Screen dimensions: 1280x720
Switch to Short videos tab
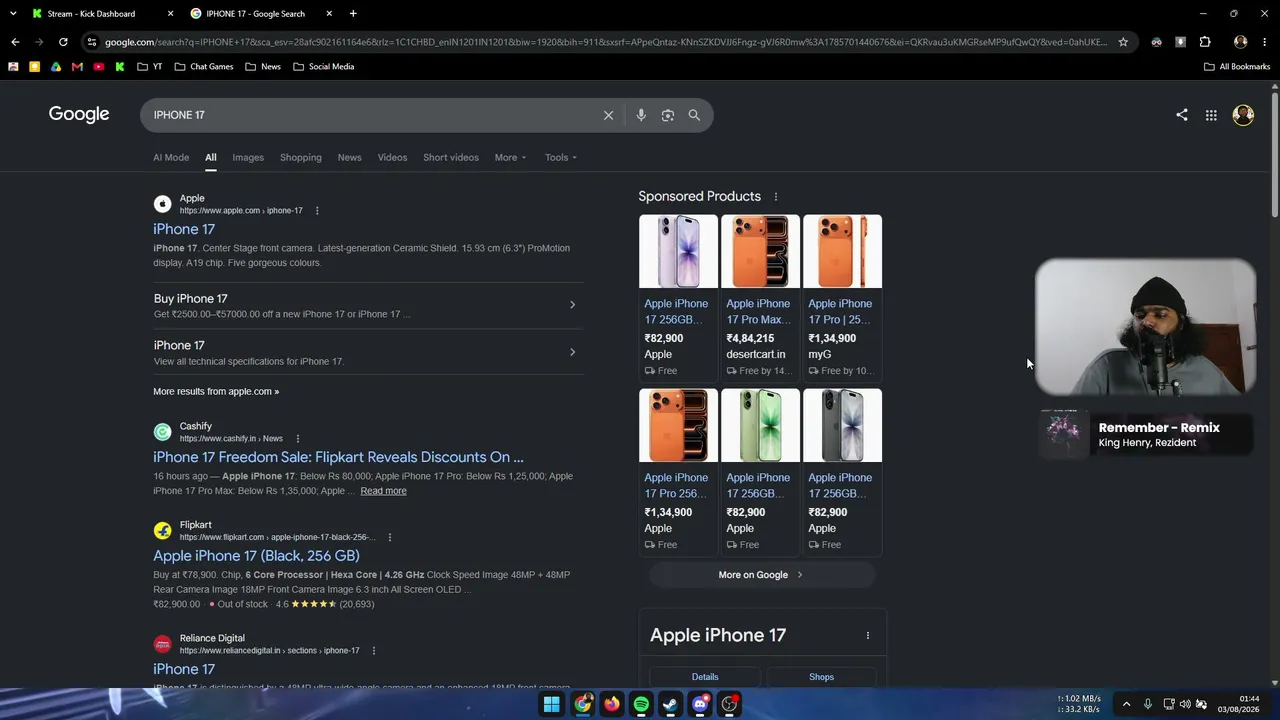coord(451,157)
